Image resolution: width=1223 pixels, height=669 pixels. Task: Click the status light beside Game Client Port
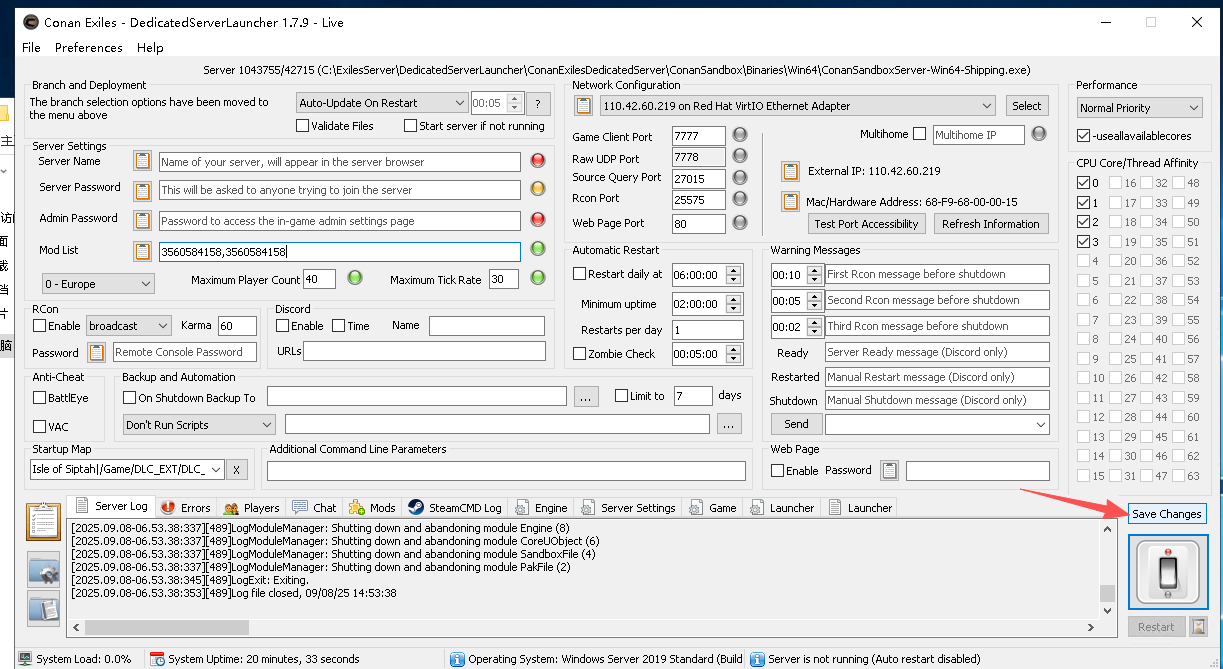tap(740, 135)
